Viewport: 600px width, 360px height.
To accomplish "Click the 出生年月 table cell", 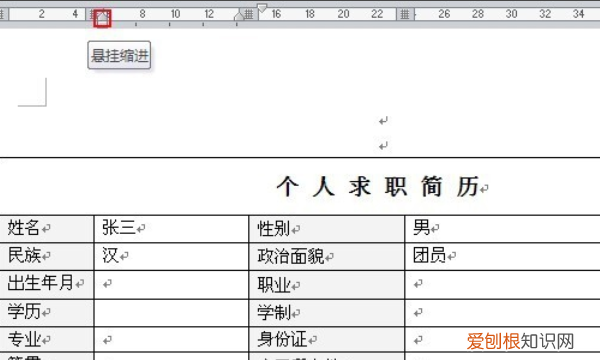I will [47, 285].
